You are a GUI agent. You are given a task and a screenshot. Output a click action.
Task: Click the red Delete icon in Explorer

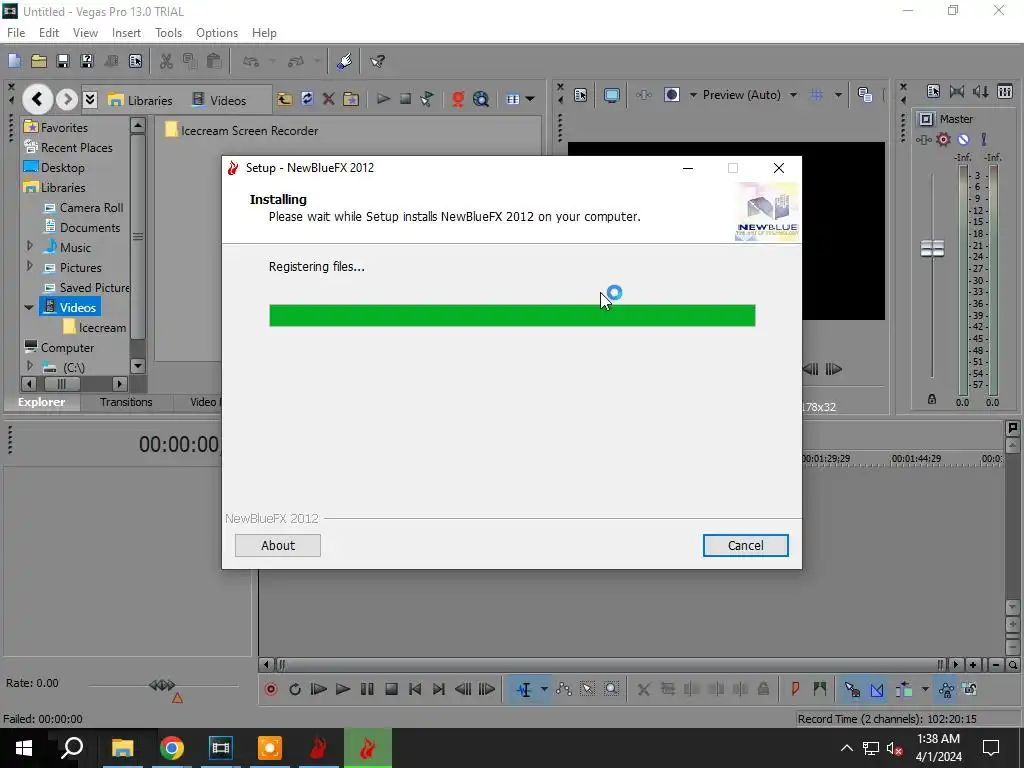(x=328, y=99)
